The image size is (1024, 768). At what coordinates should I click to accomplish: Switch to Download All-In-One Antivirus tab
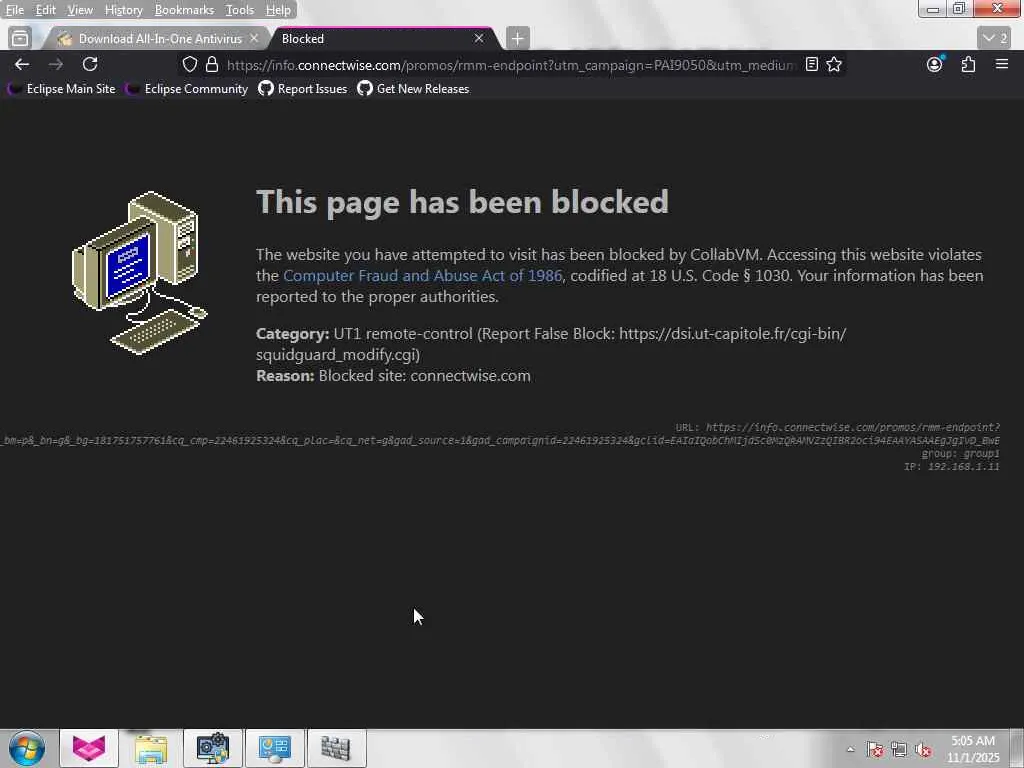(x=155, y=39)
